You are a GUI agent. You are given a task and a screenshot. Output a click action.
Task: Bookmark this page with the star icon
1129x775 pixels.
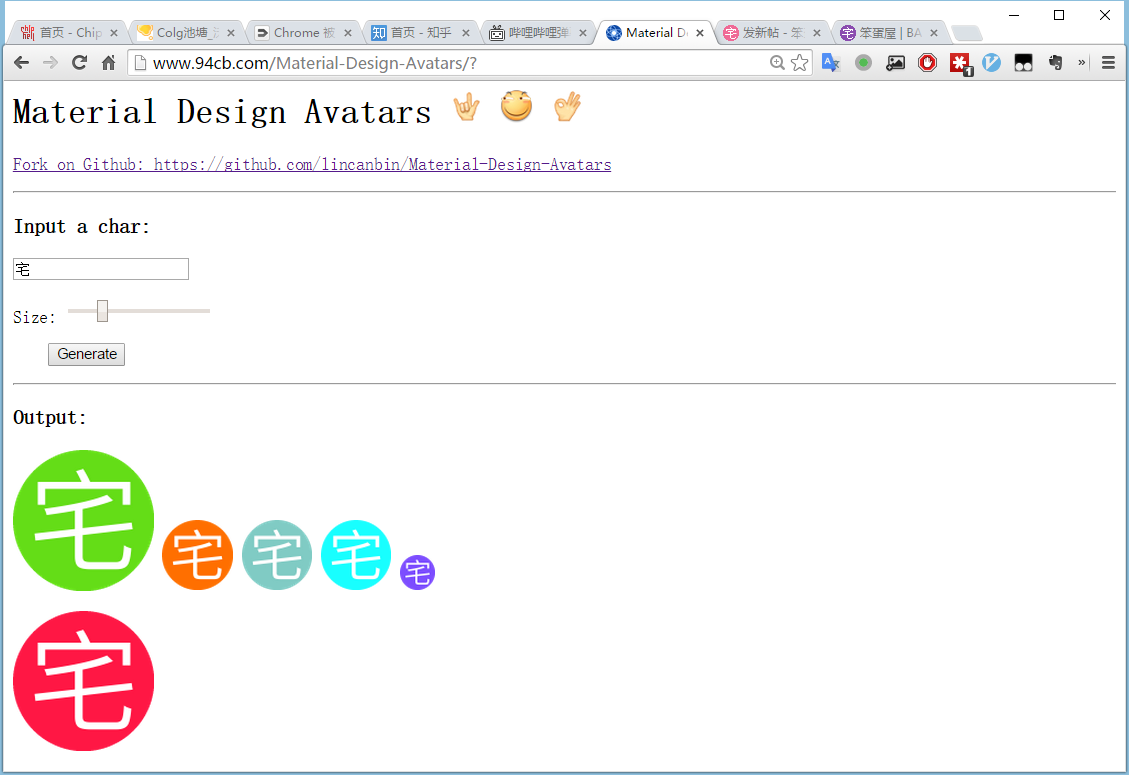(x=799, y=63)
